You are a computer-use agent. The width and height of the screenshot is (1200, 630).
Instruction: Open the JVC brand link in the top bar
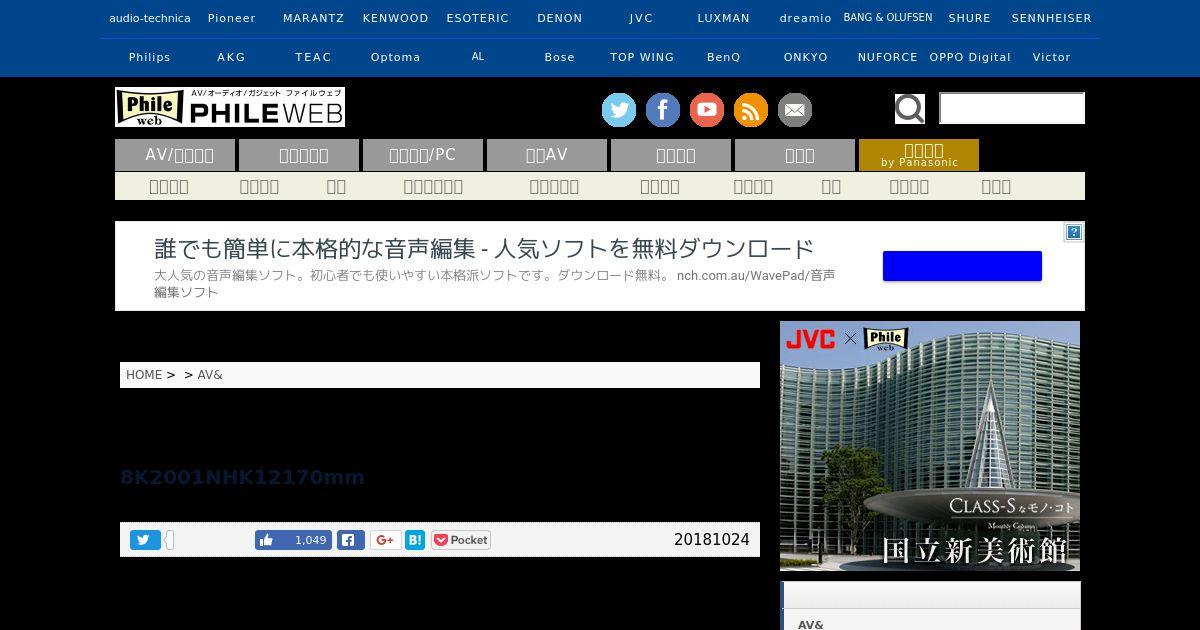642,18
